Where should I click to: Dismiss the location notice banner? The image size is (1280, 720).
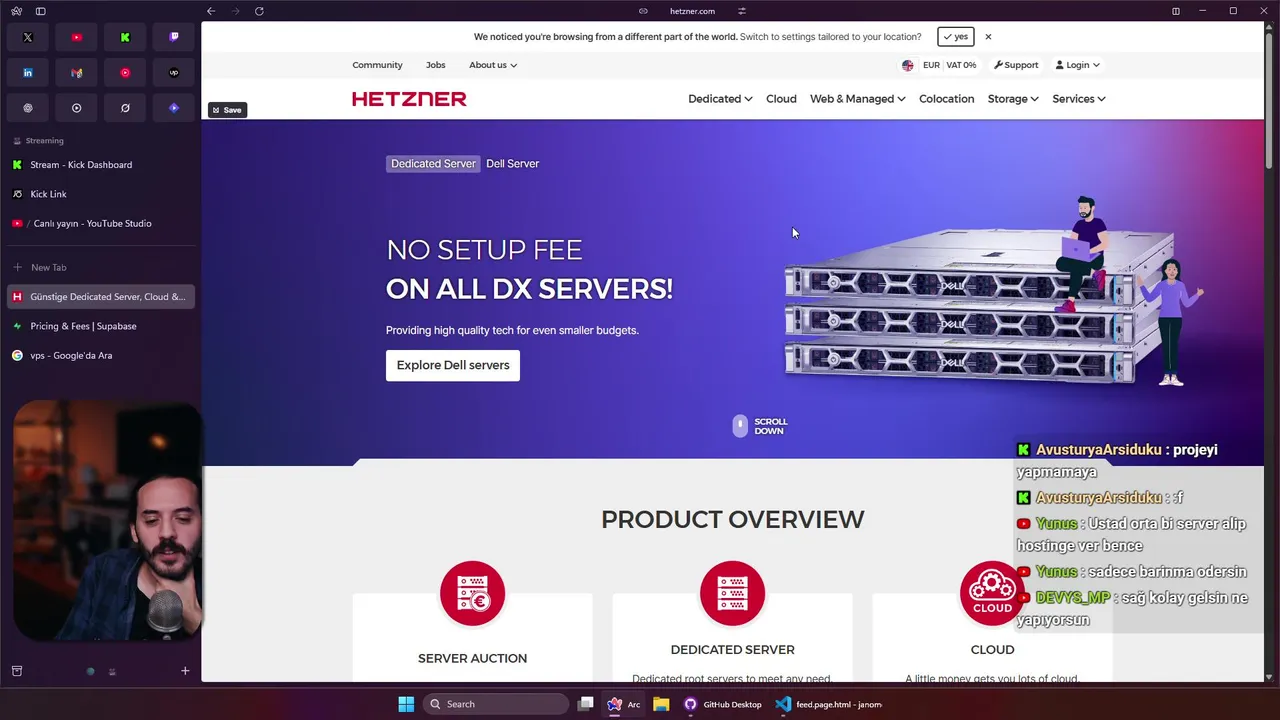point(988,37)
